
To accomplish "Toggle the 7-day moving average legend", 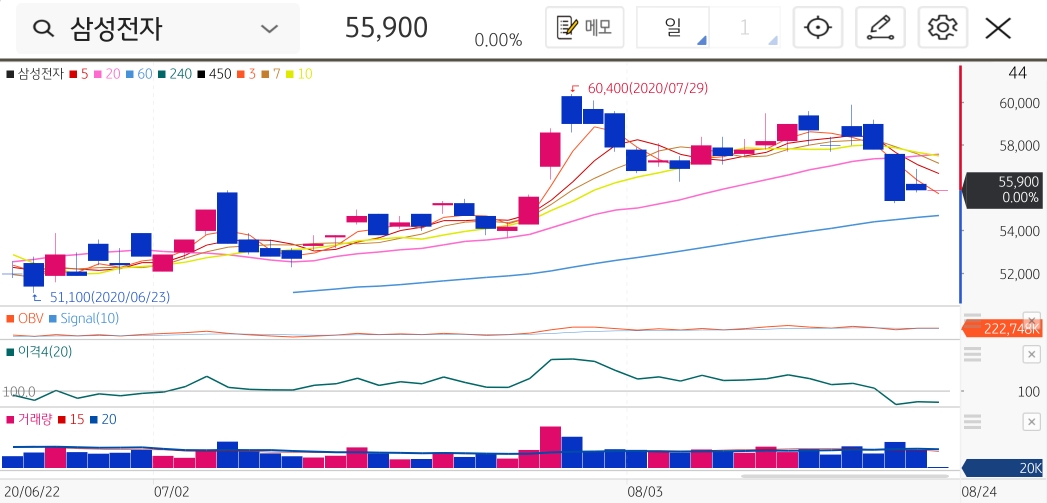I will tap(270, 74).
